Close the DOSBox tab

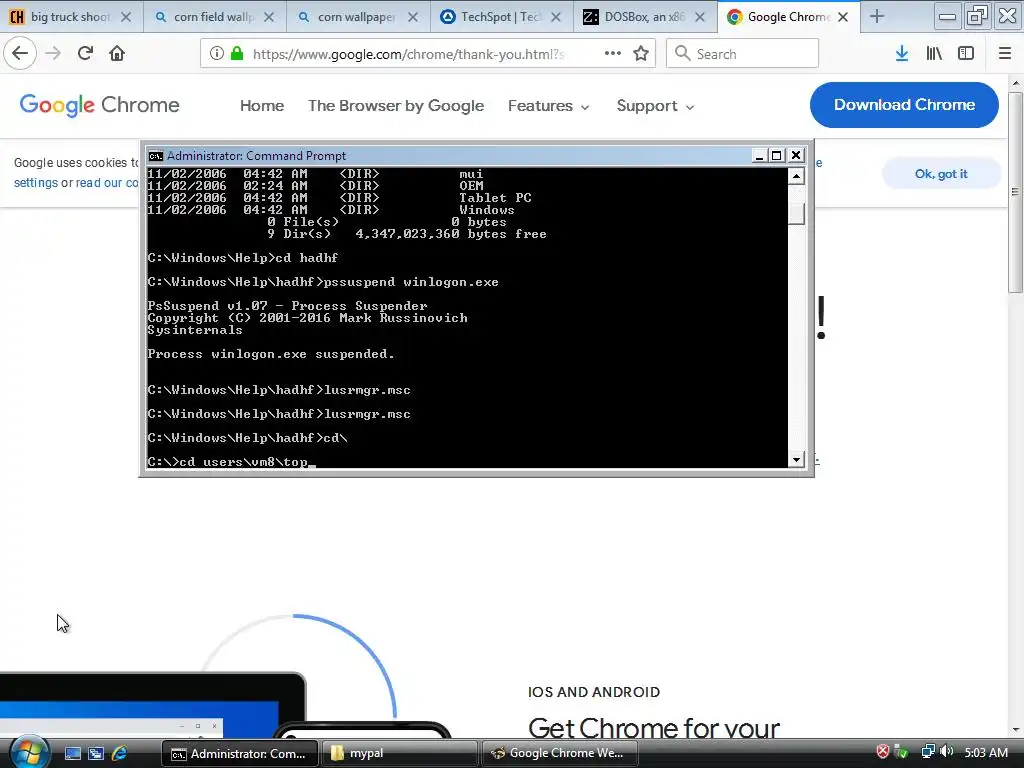pyautogui.click(x=699, y=17)
